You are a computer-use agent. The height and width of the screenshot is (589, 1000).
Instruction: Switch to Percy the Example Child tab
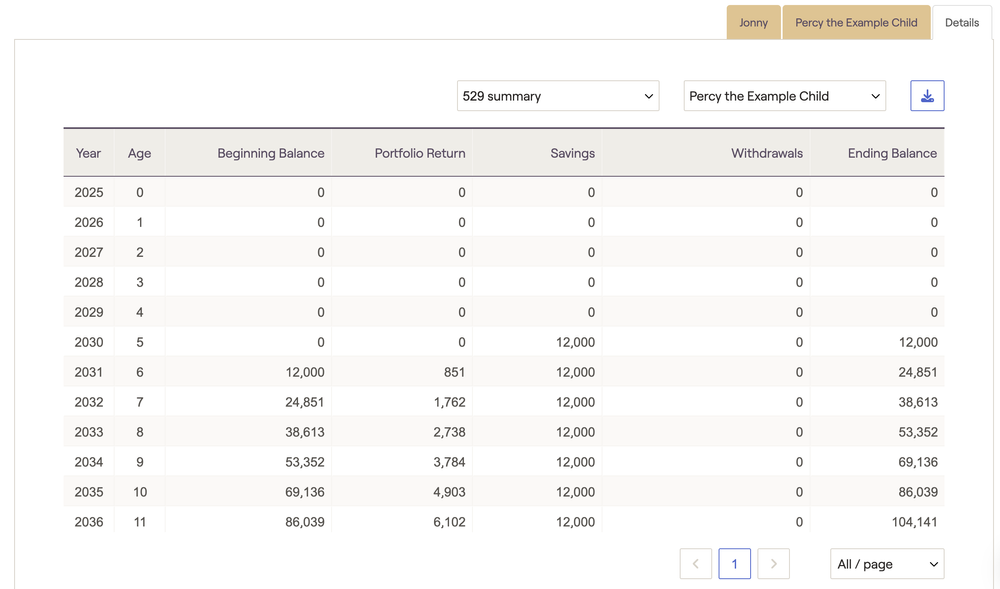pyautogui.click(x=856, y=22)
